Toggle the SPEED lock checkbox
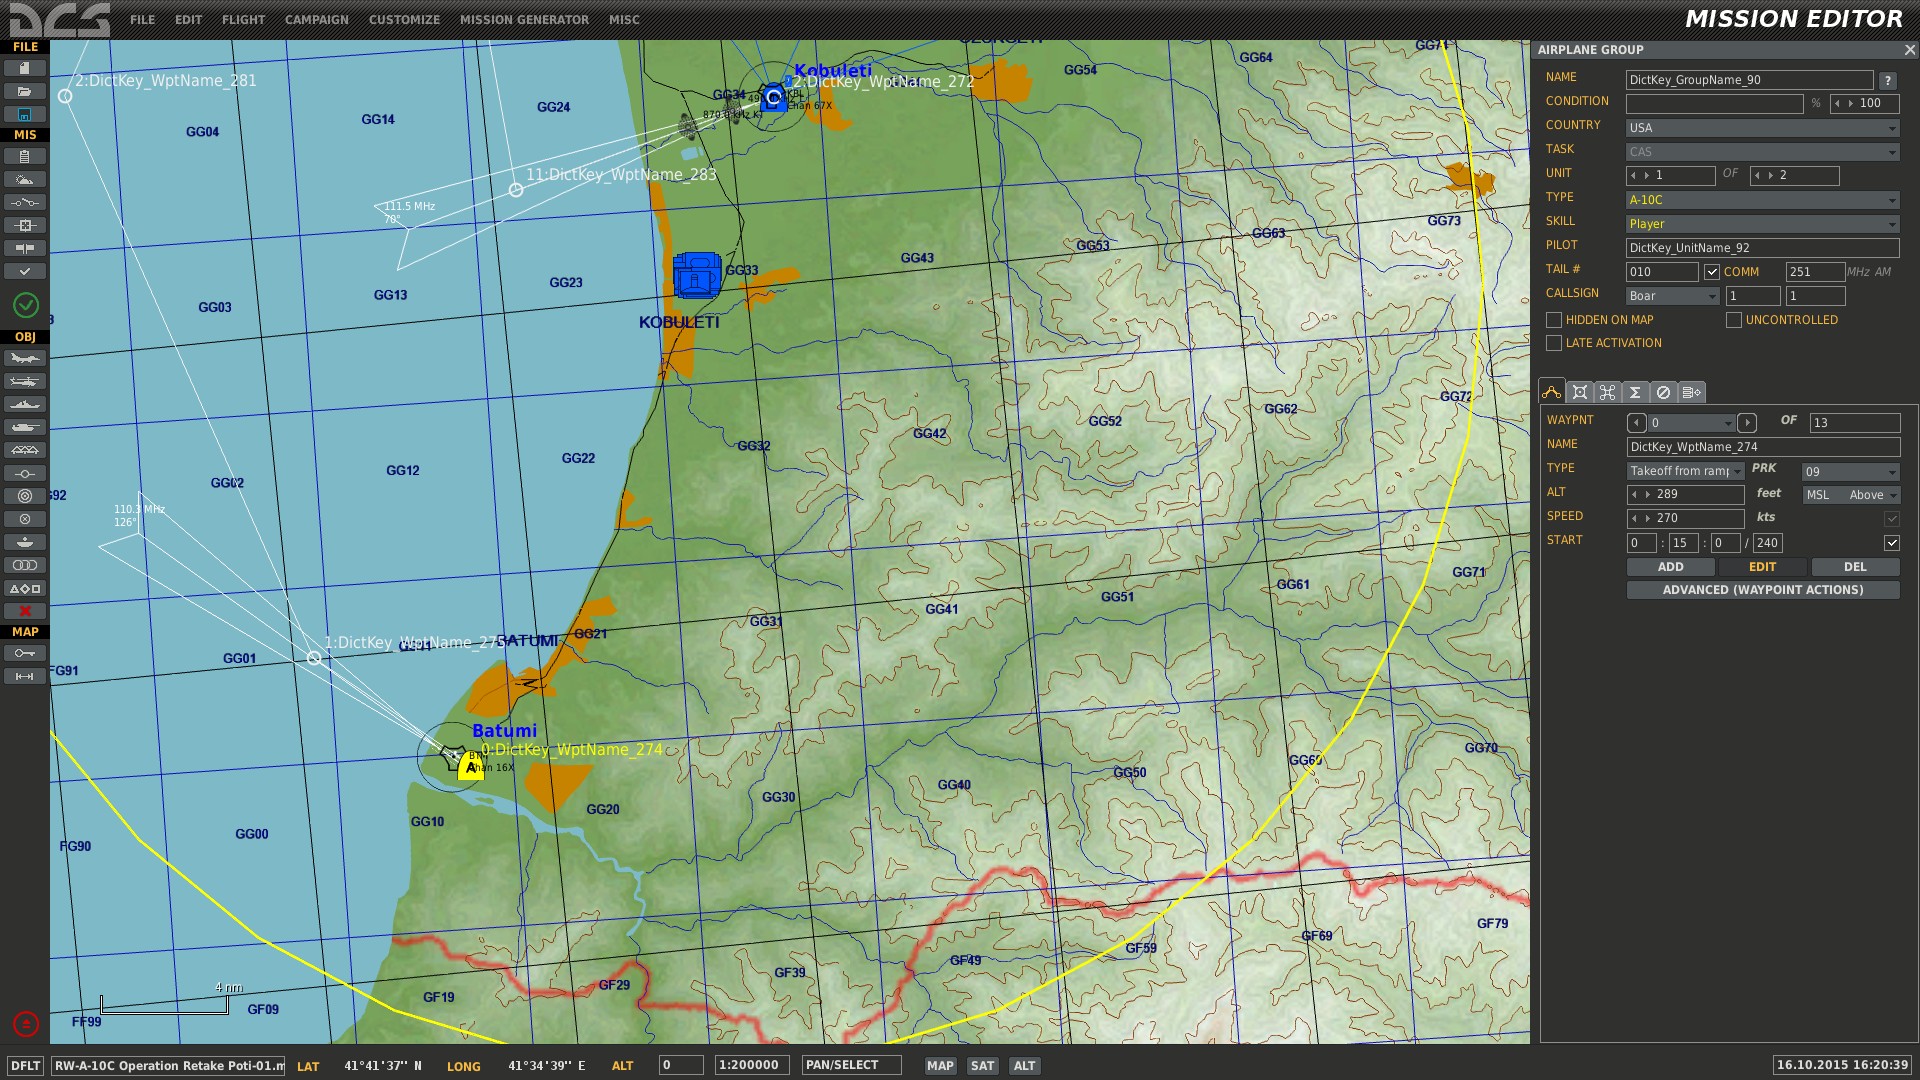Screen dimensions: 1920x1080 click(1892, 518)
